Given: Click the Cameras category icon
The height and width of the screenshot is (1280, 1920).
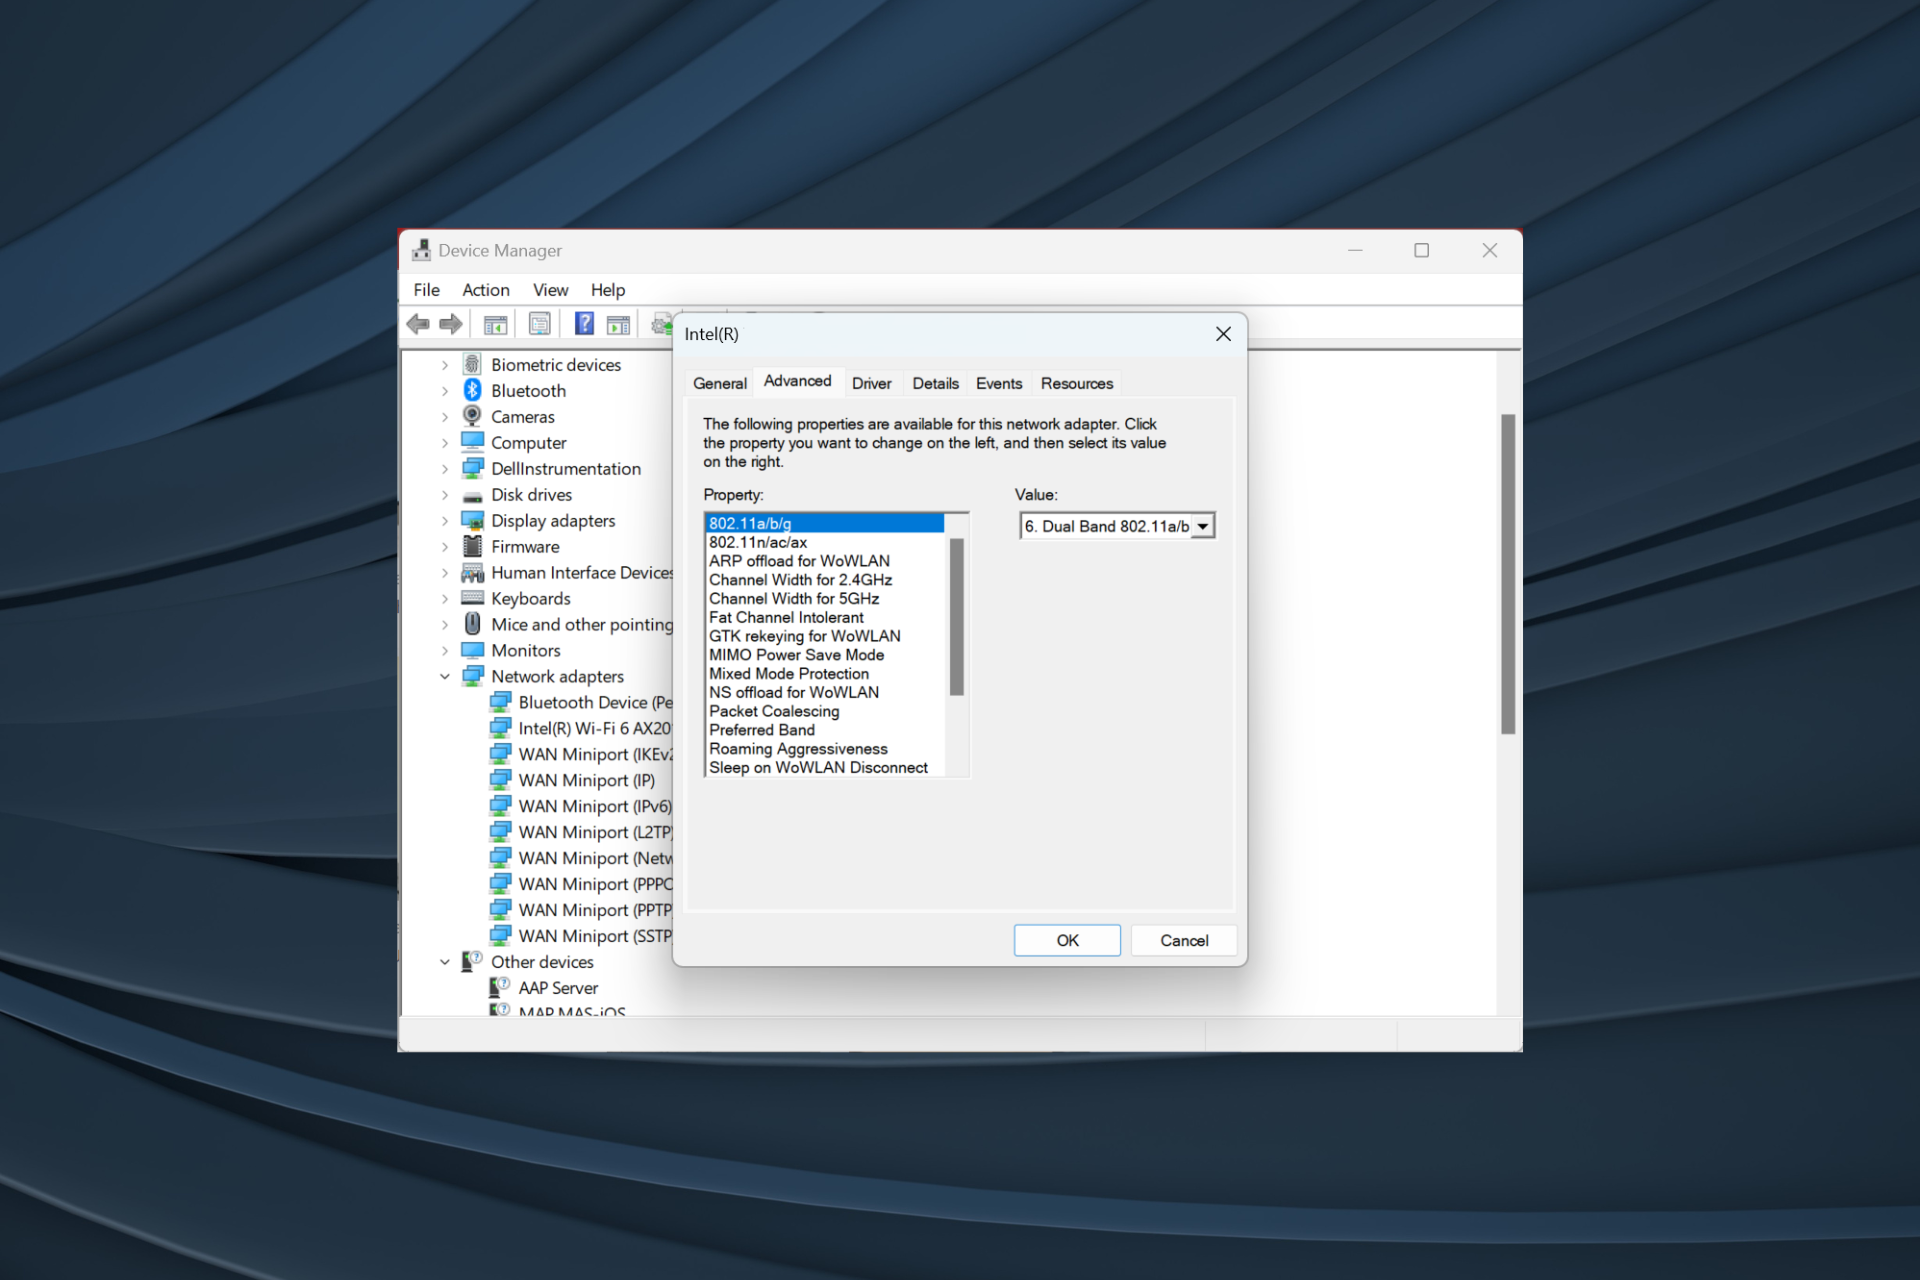Looking at the screenshot, I should (x=472, y=416).
